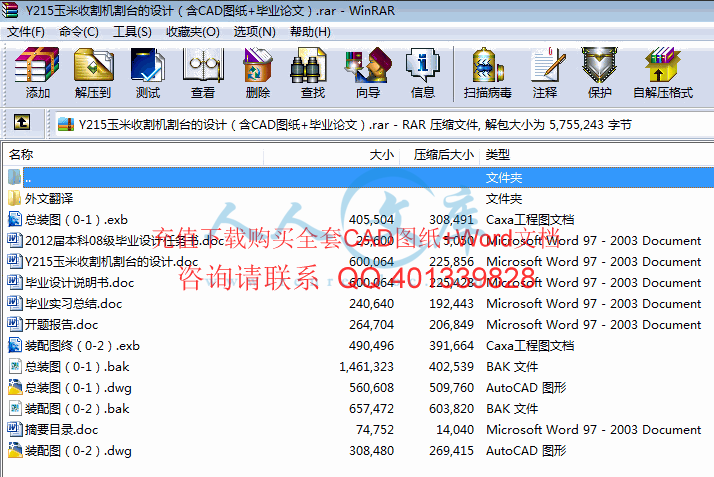This screenshot has width=714, height=477.
Task: Select file 2012届本科08级毕业设计任务书.doc
Action: pyautogui.click(x=124, y=240)
